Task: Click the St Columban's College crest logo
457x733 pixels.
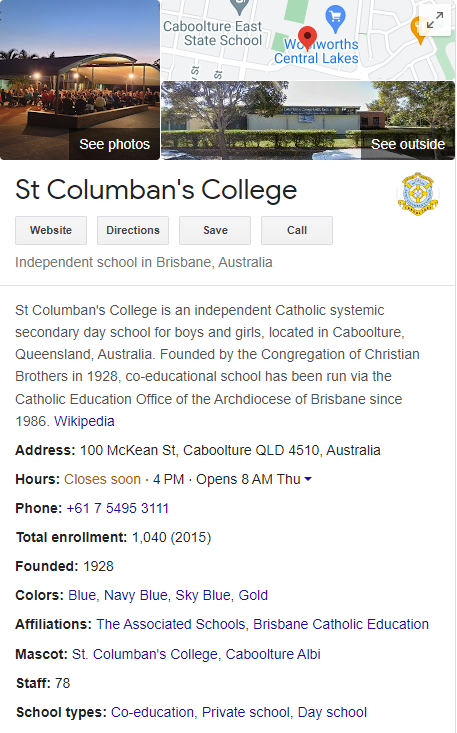Action: point(418,194)
